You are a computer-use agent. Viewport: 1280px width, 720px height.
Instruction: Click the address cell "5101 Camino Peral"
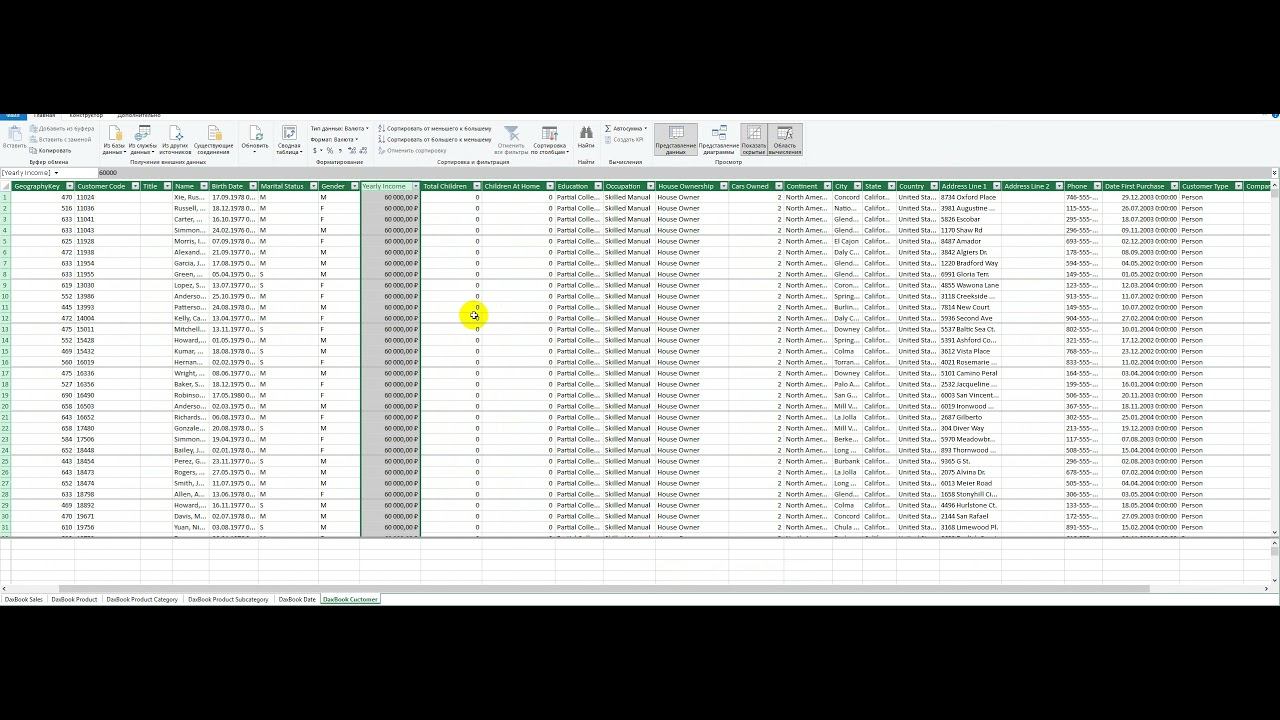tap(969, 373)
